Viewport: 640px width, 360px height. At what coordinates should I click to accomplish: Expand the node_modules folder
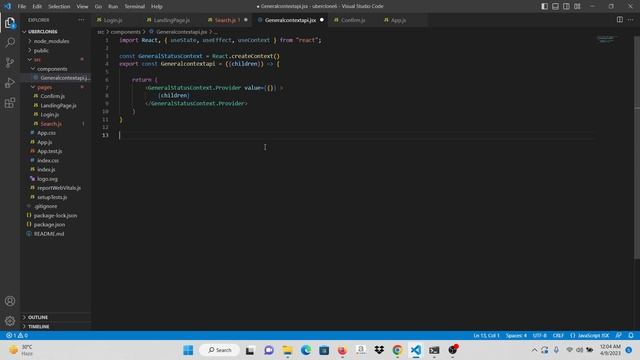click(51, 41)
